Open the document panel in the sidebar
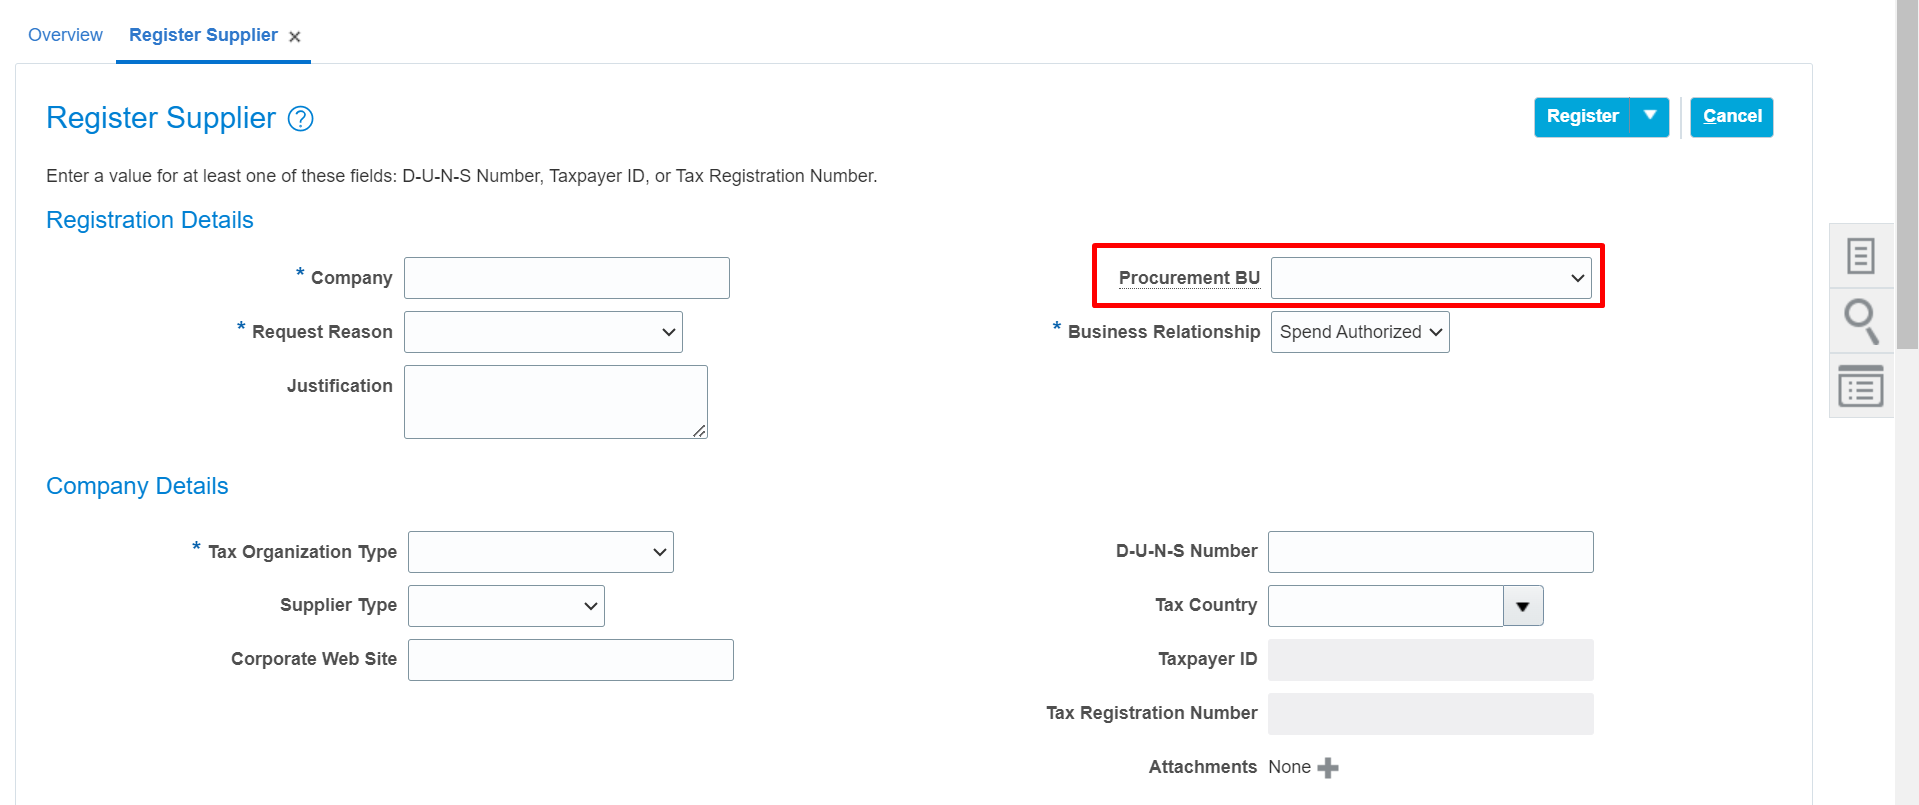 1860,255
